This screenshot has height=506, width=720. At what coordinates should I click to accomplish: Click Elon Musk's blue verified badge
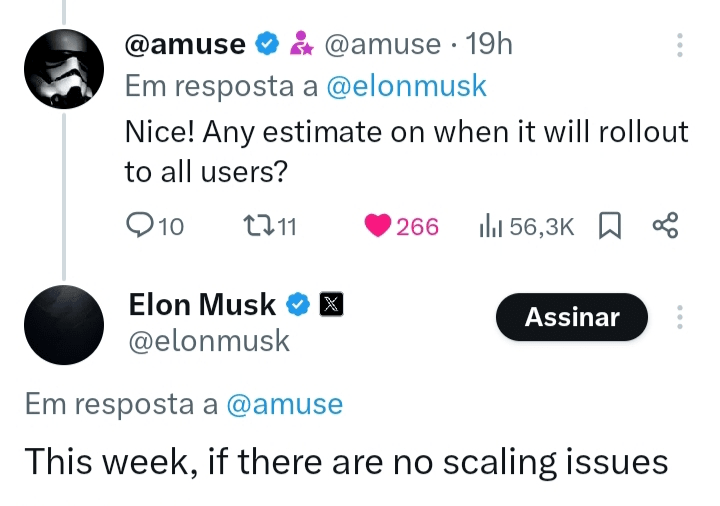pyautogui.click(x=299, y=304)
